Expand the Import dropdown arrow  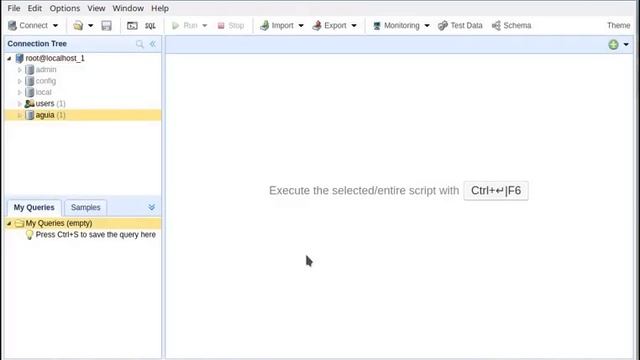(301, 25)
